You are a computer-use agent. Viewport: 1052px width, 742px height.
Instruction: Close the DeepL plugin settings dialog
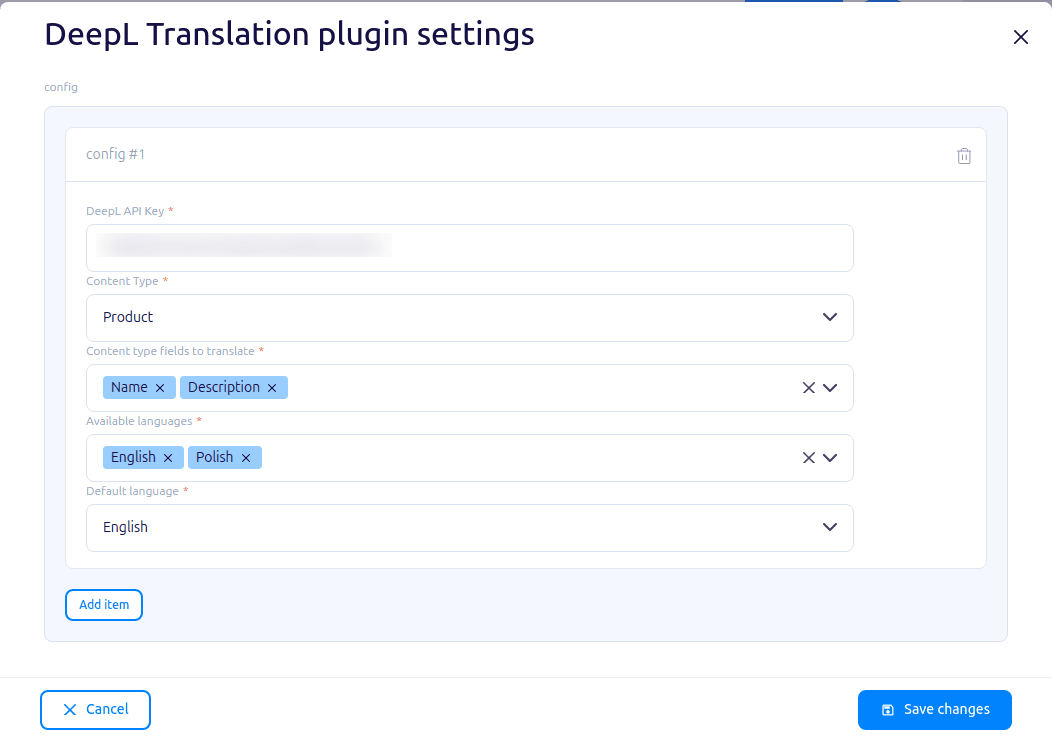1020,37
